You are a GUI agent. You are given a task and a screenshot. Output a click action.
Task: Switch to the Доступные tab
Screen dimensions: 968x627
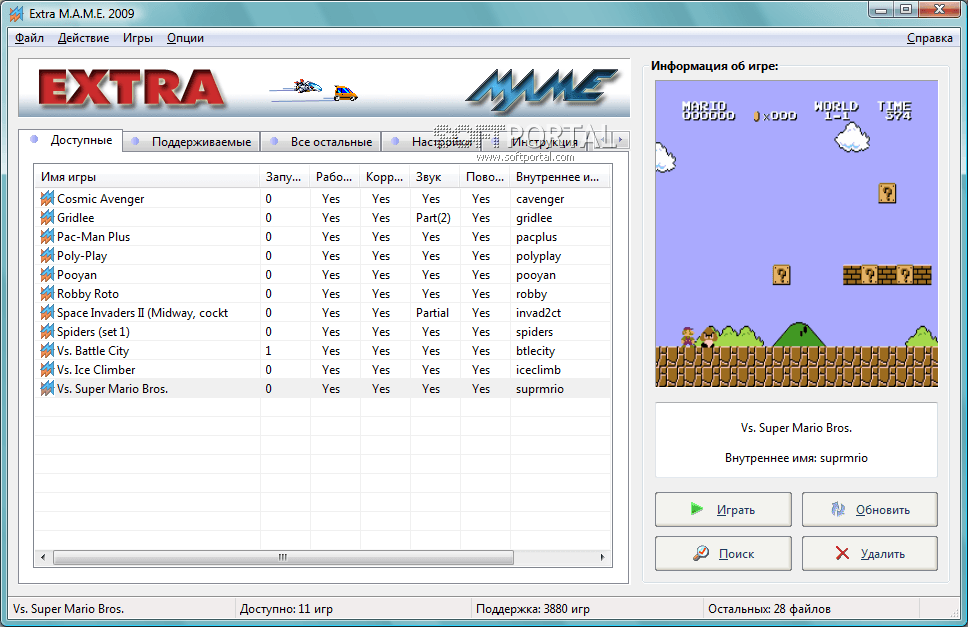click(71, 140)
